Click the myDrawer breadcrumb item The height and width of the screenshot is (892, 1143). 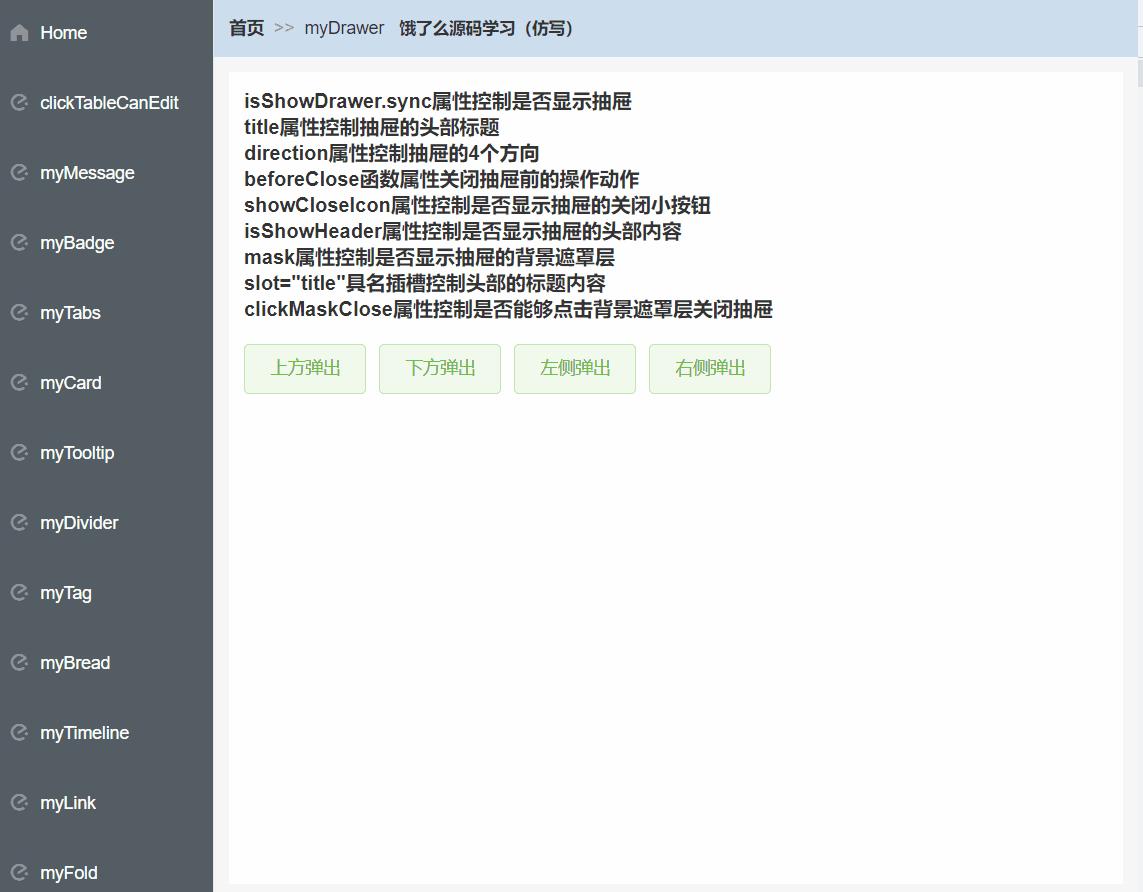pyautogui.click(x=344, y=28)
